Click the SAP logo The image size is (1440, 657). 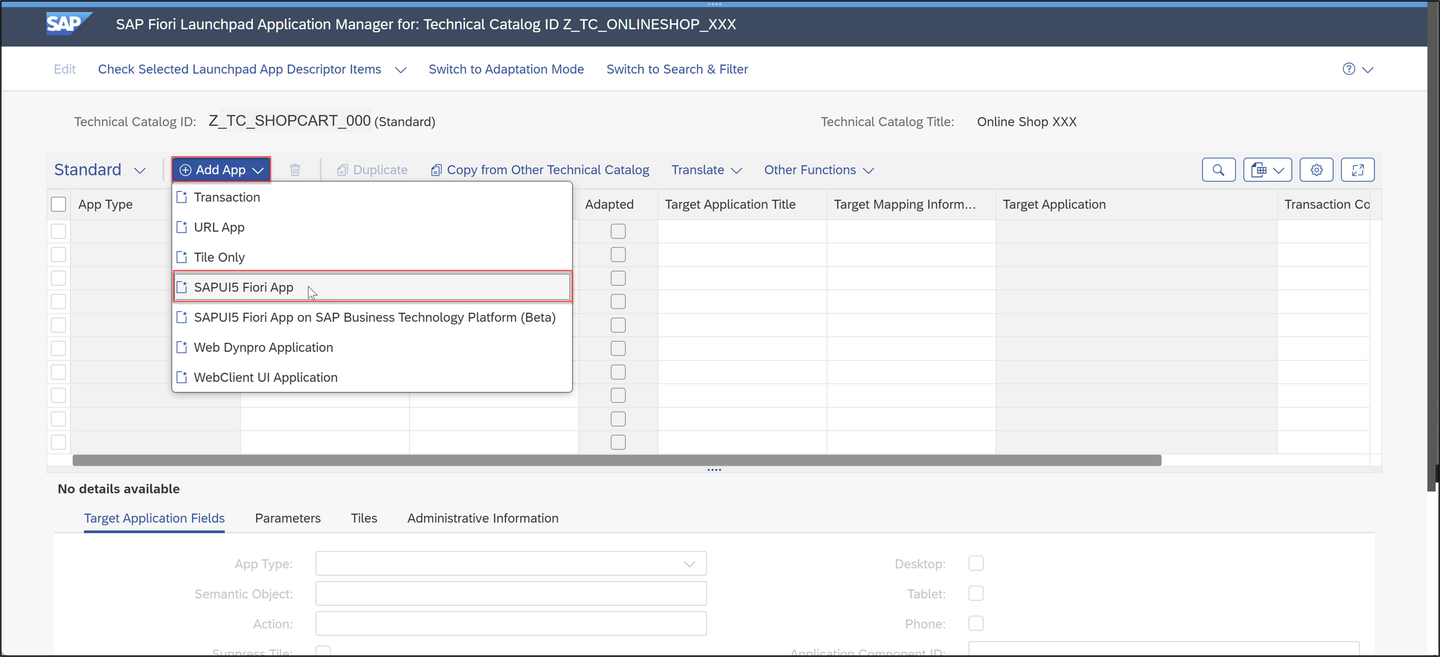pyautogui.click(x=69, y=24)
